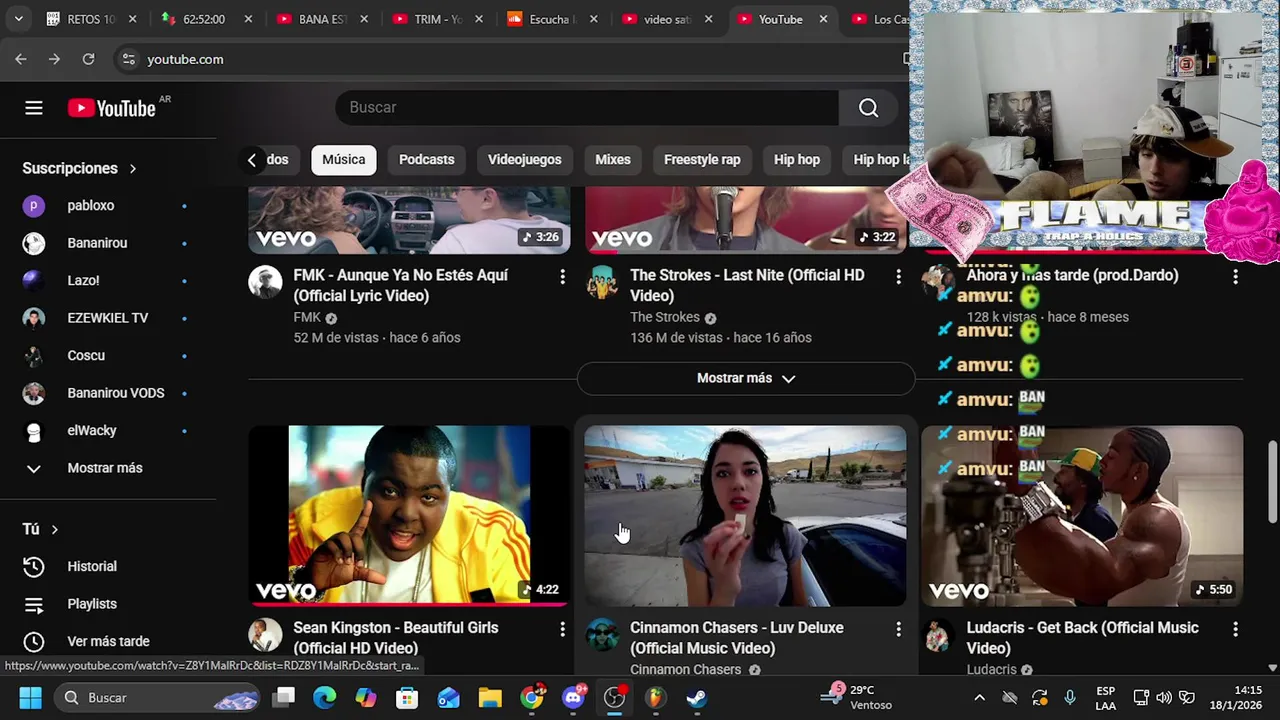Image resolution: width=1280 pixels, height=720 pixels.
Task: Open Bananirou VODS channel subscription
Action: (x=108, y=393)
